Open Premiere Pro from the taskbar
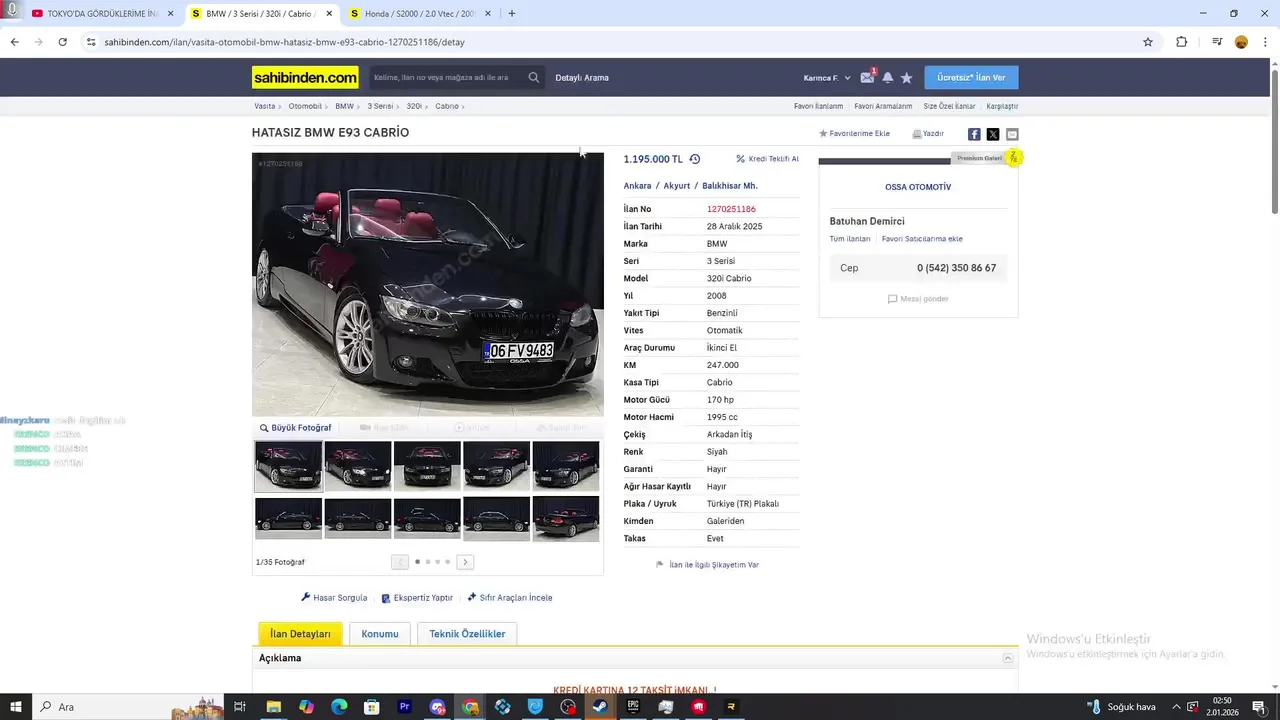This screenshot has height=720, width=1280. click(405, 707)
